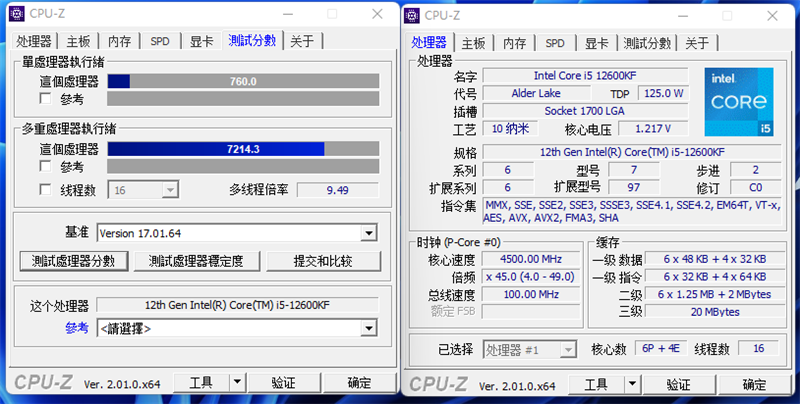800x404 pixels.
Task: Click the single-thread reference empty bar
Action: [x=243, y=98]
